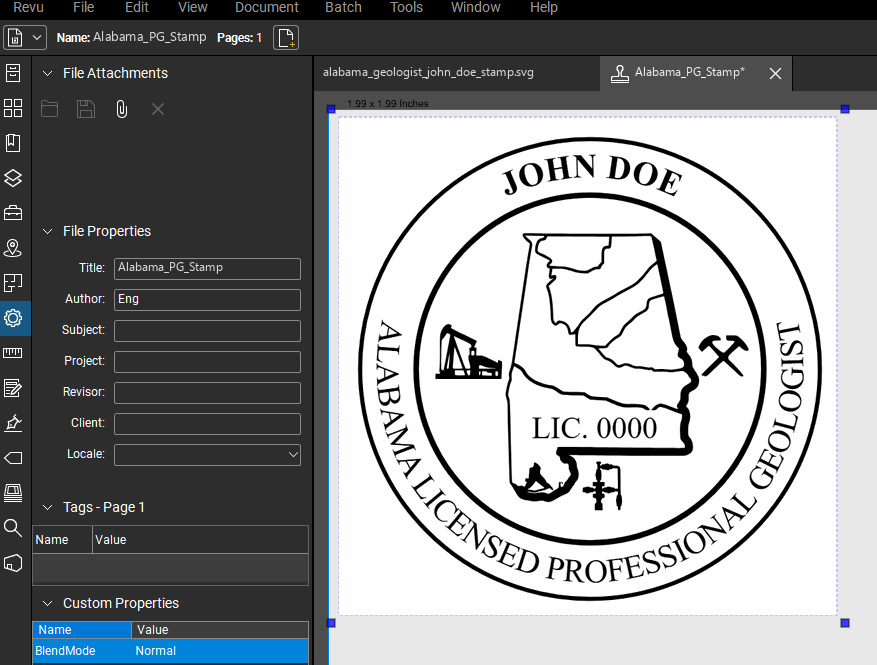Open the Forms panel icon
877x665 pixels.
(13, 388)
